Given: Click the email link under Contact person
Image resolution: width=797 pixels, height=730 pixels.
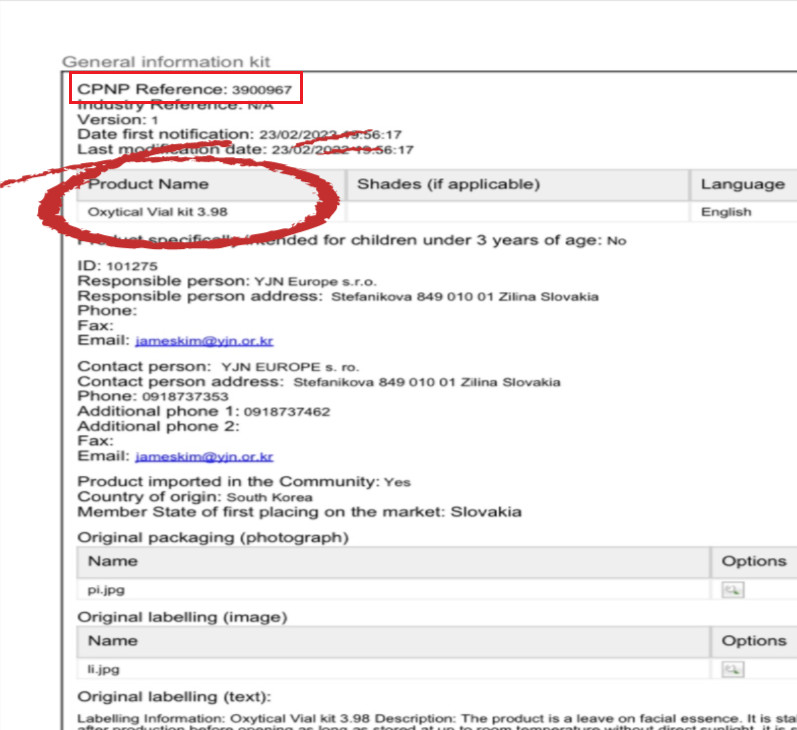Looking at the screenshot, I should (204, 457).
